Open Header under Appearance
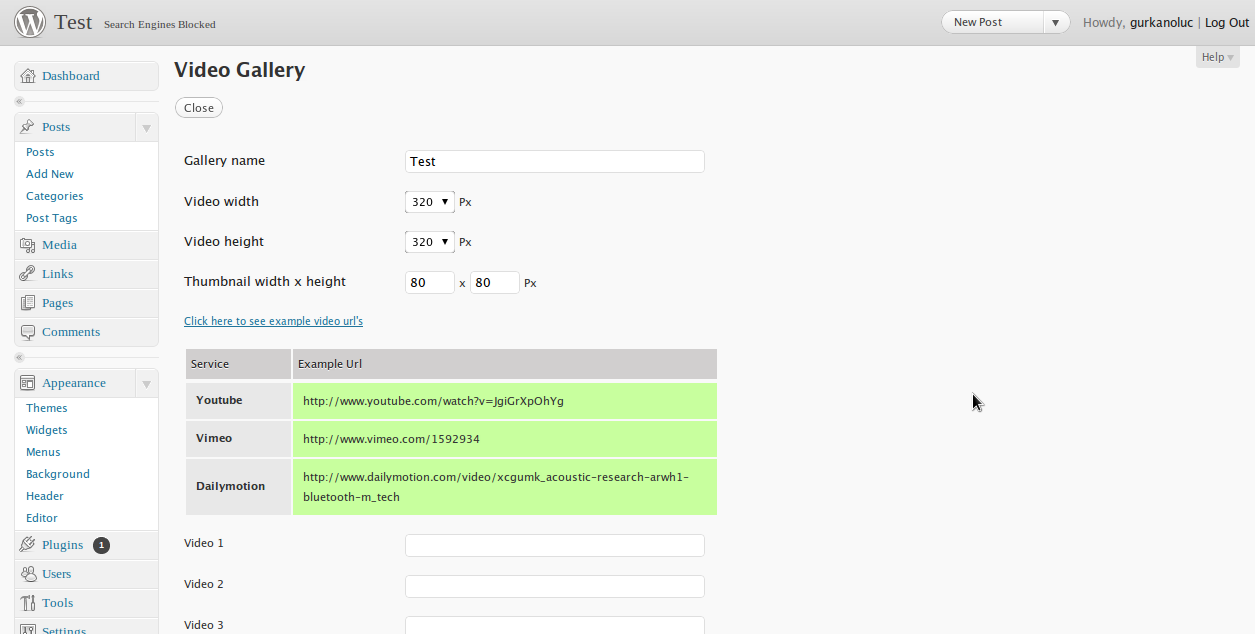The width and height of the screenshot is (1255, 634). (45, 496)
